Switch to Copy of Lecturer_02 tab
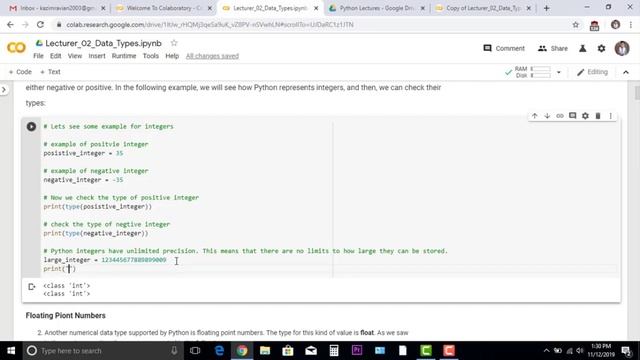 tap(483, 8)
